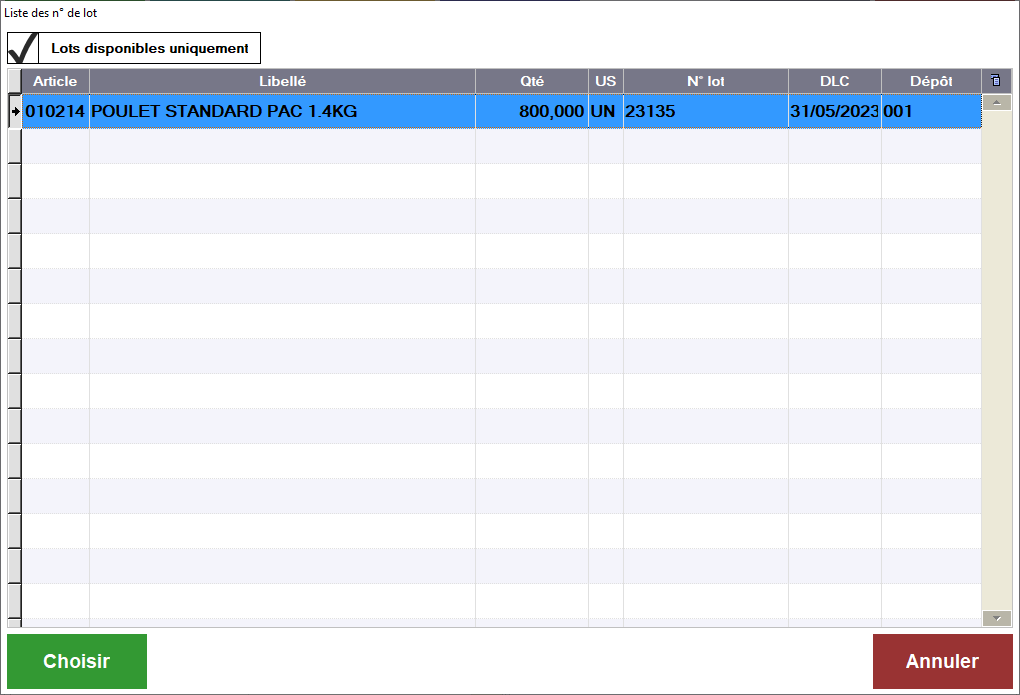Click the Dépôt column header
This screenshot has height=695, width=1020.
coord(930,81)
